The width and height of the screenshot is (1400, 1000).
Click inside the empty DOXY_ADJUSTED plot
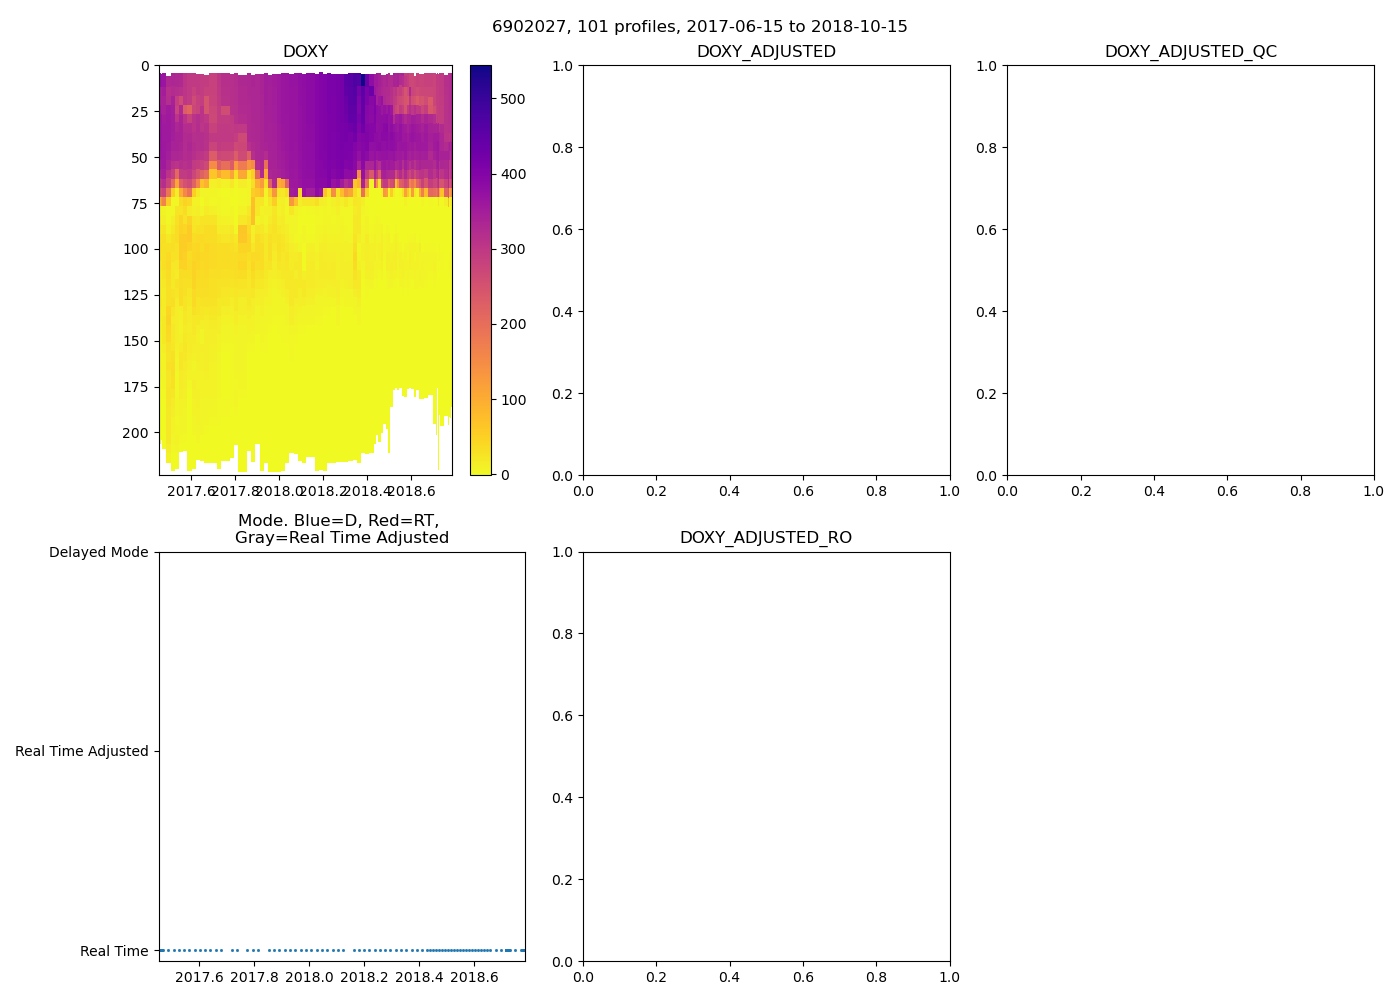point(766,270)
